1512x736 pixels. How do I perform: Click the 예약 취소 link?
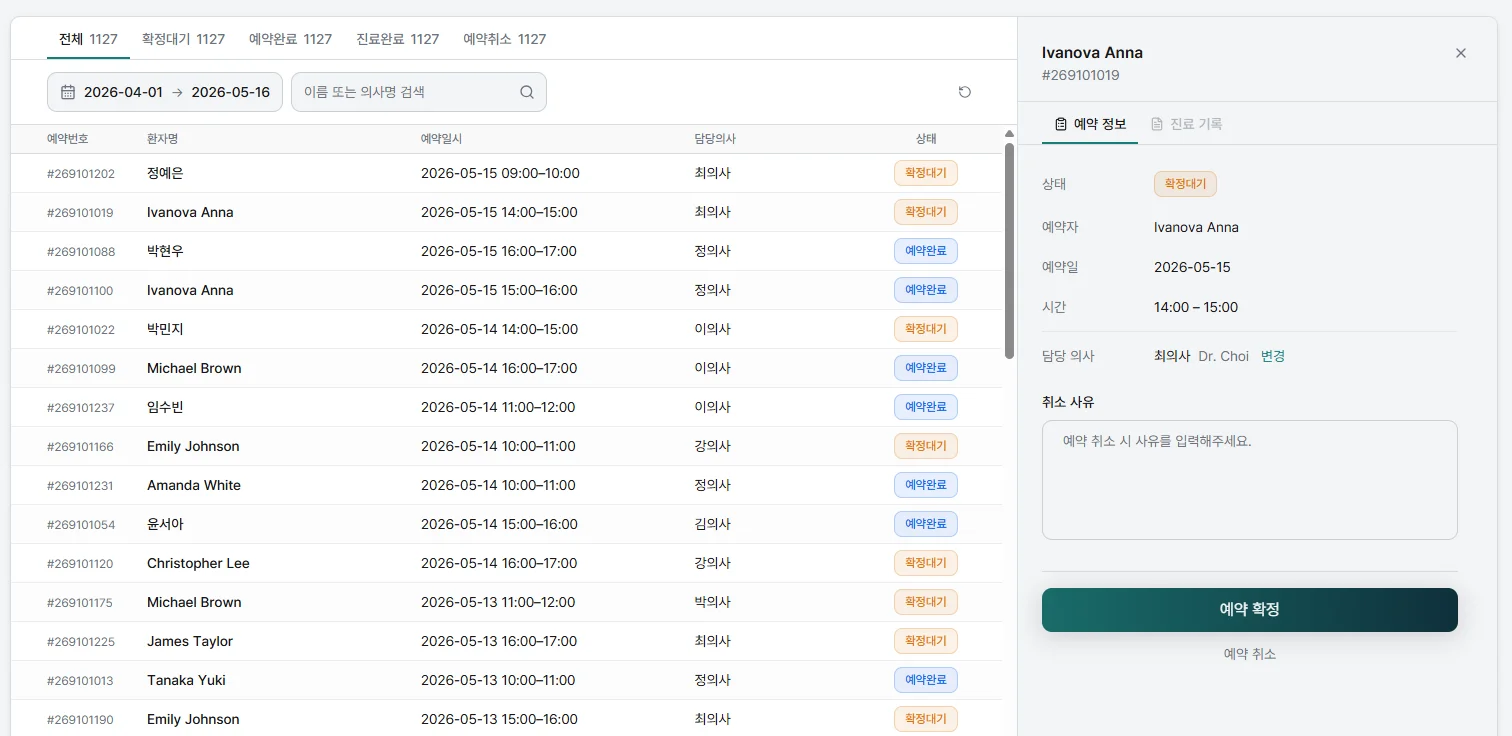click(1250, 654)
